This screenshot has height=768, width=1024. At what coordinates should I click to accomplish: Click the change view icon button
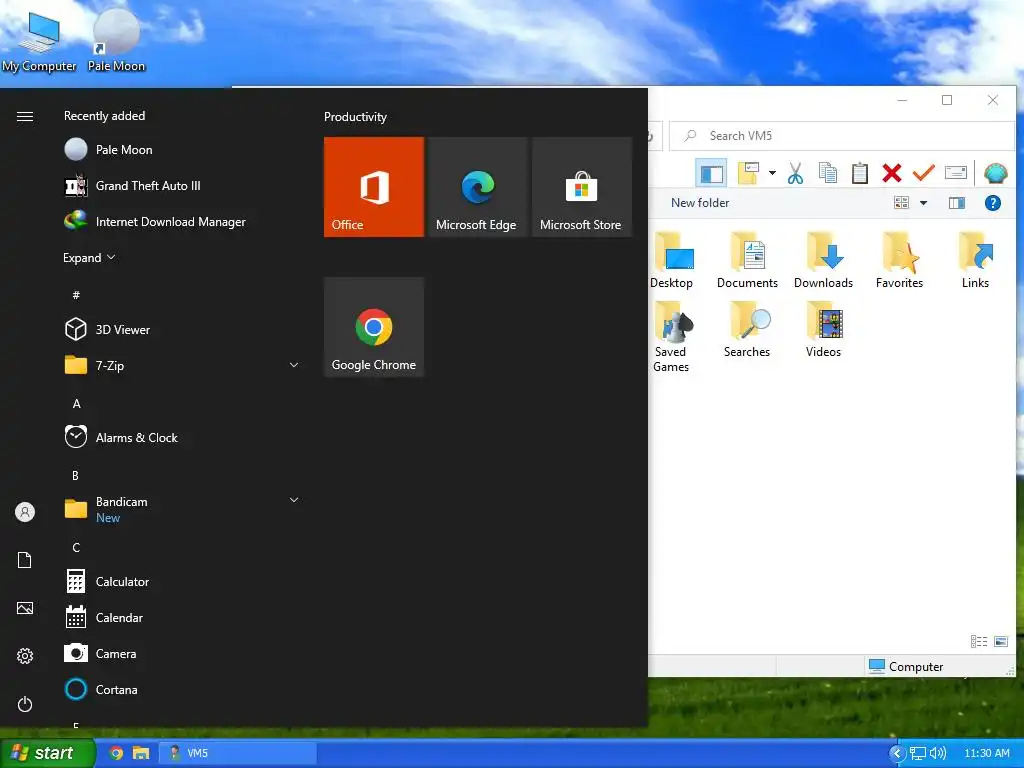(901, 203)
